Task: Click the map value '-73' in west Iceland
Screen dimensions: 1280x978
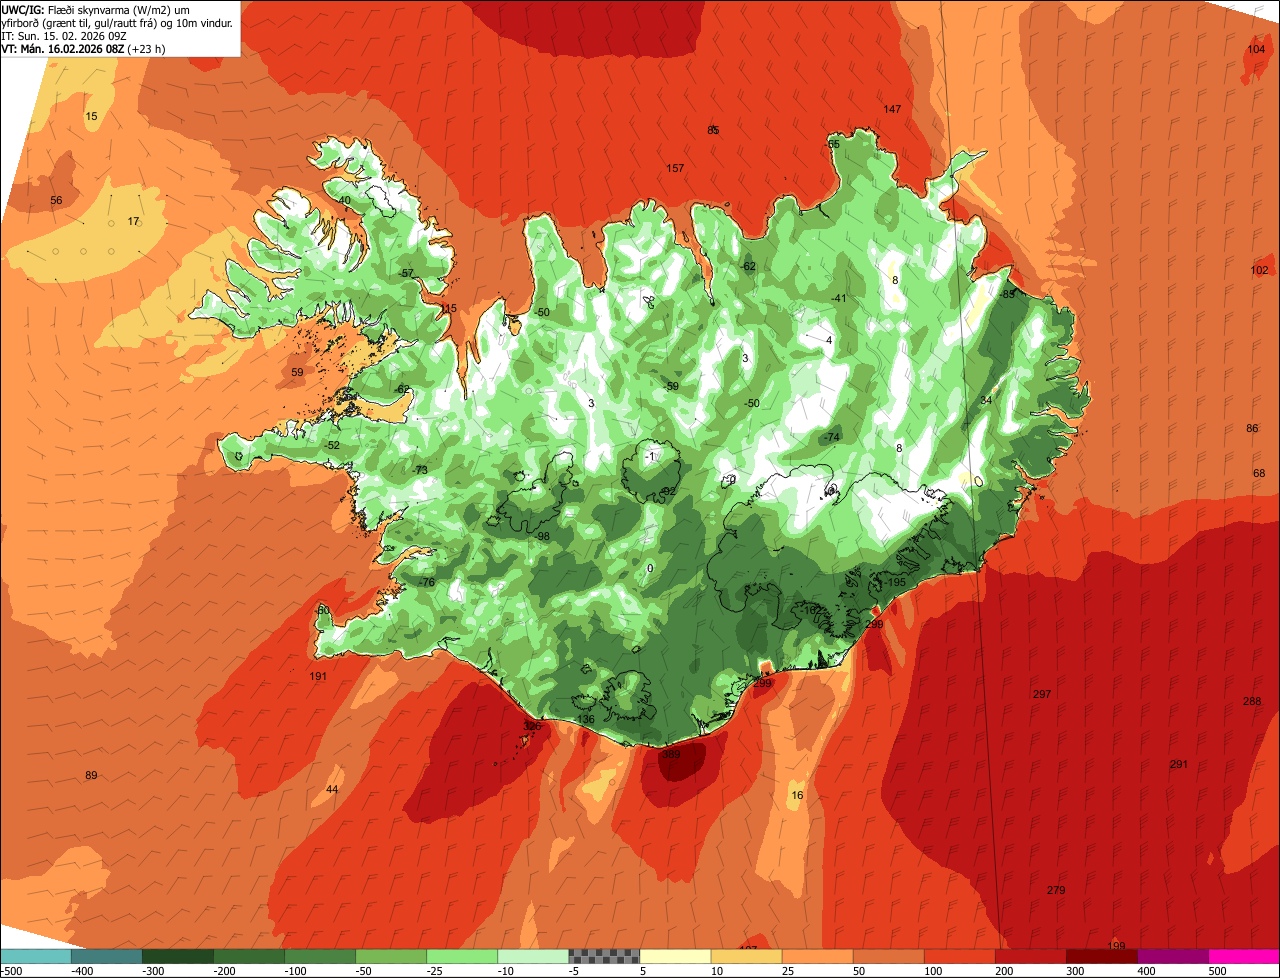Action: pos(420,470)
